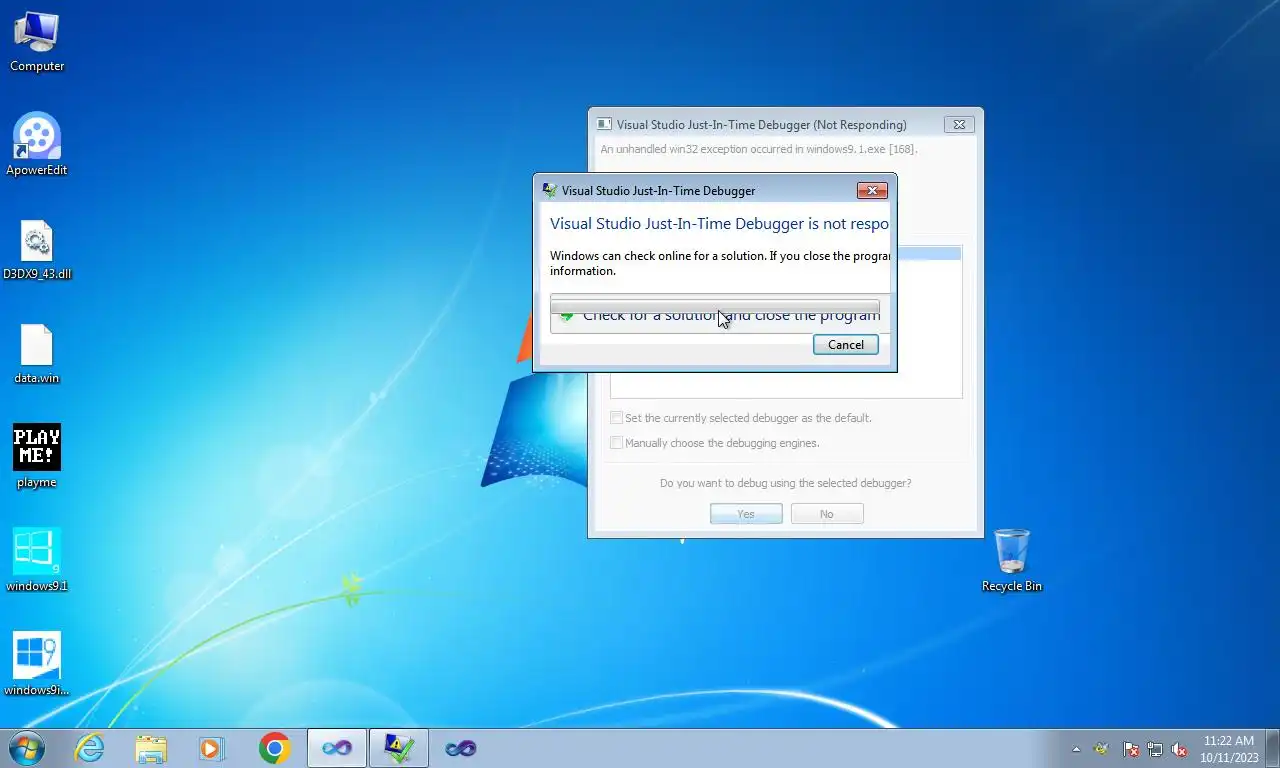Screen dimensions: 1280x768
Task: Tick Manually choose the debugging engines
Action: point(617,443)
